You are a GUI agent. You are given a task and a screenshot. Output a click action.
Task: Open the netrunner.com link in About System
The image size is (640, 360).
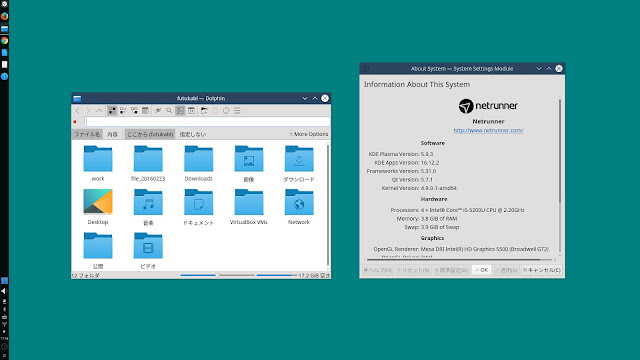[x=488, y=130]
